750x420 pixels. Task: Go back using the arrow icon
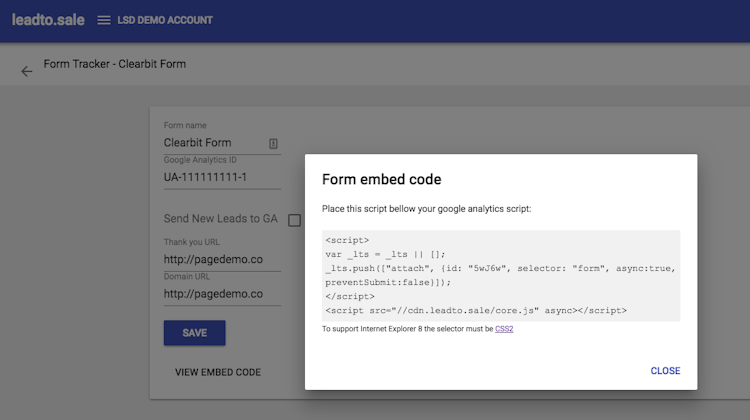tap(27, 71)
